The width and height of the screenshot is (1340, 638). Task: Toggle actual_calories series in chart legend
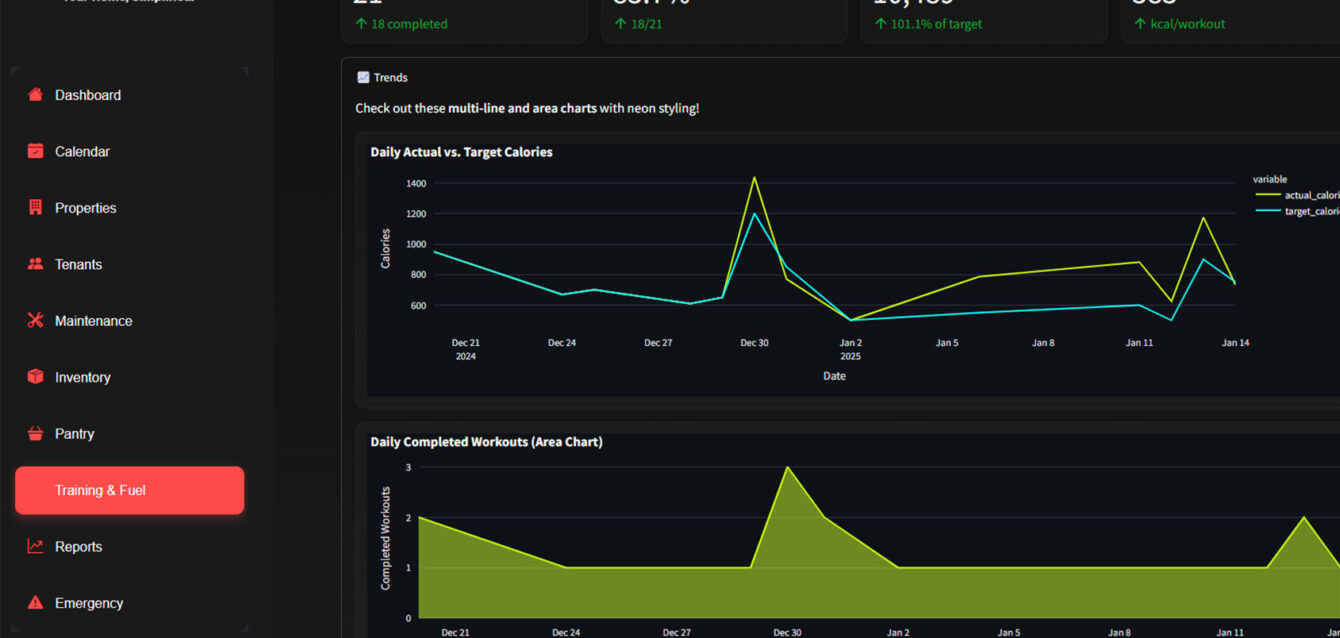point(1311,195)
